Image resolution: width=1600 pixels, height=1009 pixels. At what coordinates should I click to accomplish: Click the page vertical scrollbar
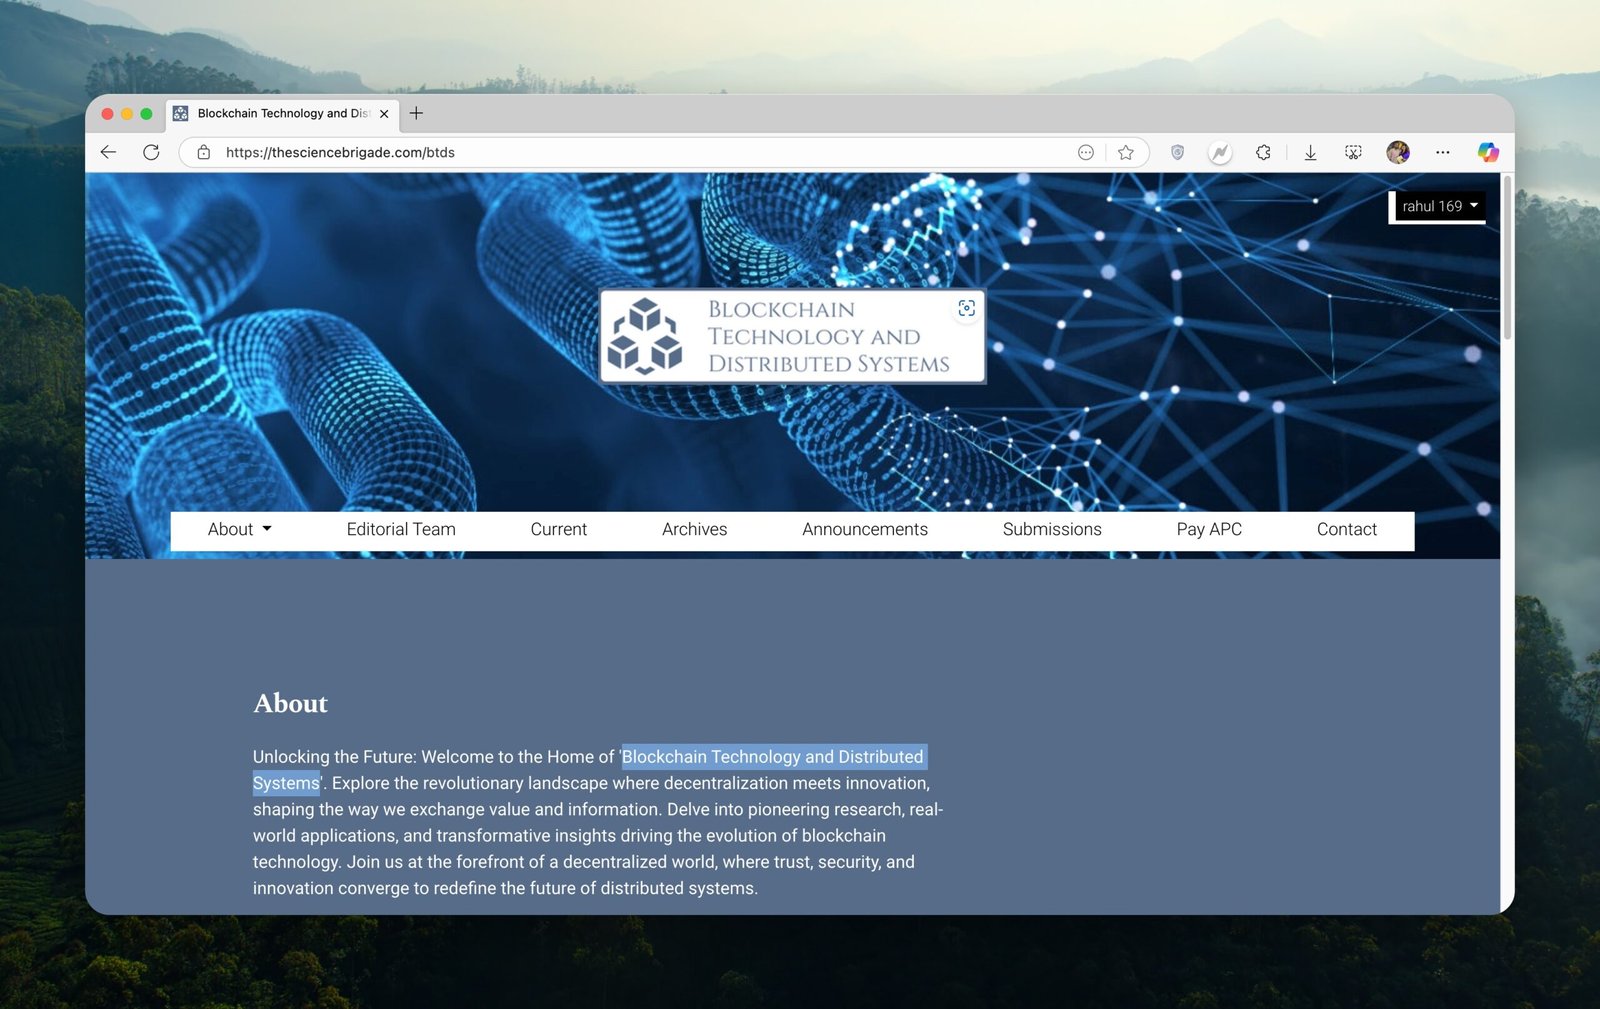[1507, 260]
